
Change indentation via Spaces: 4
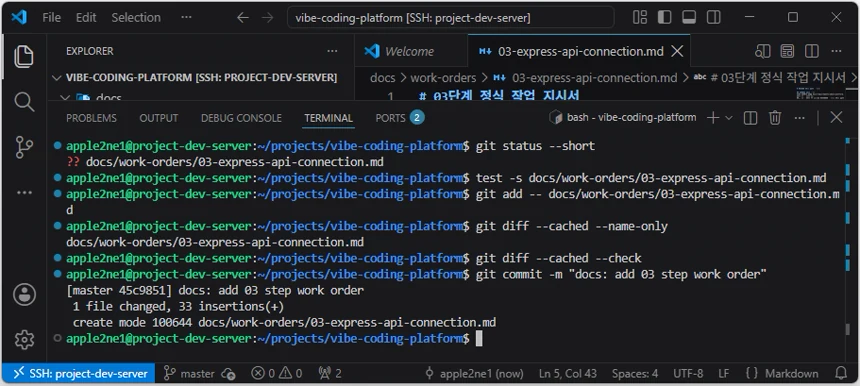click(635, 374)
